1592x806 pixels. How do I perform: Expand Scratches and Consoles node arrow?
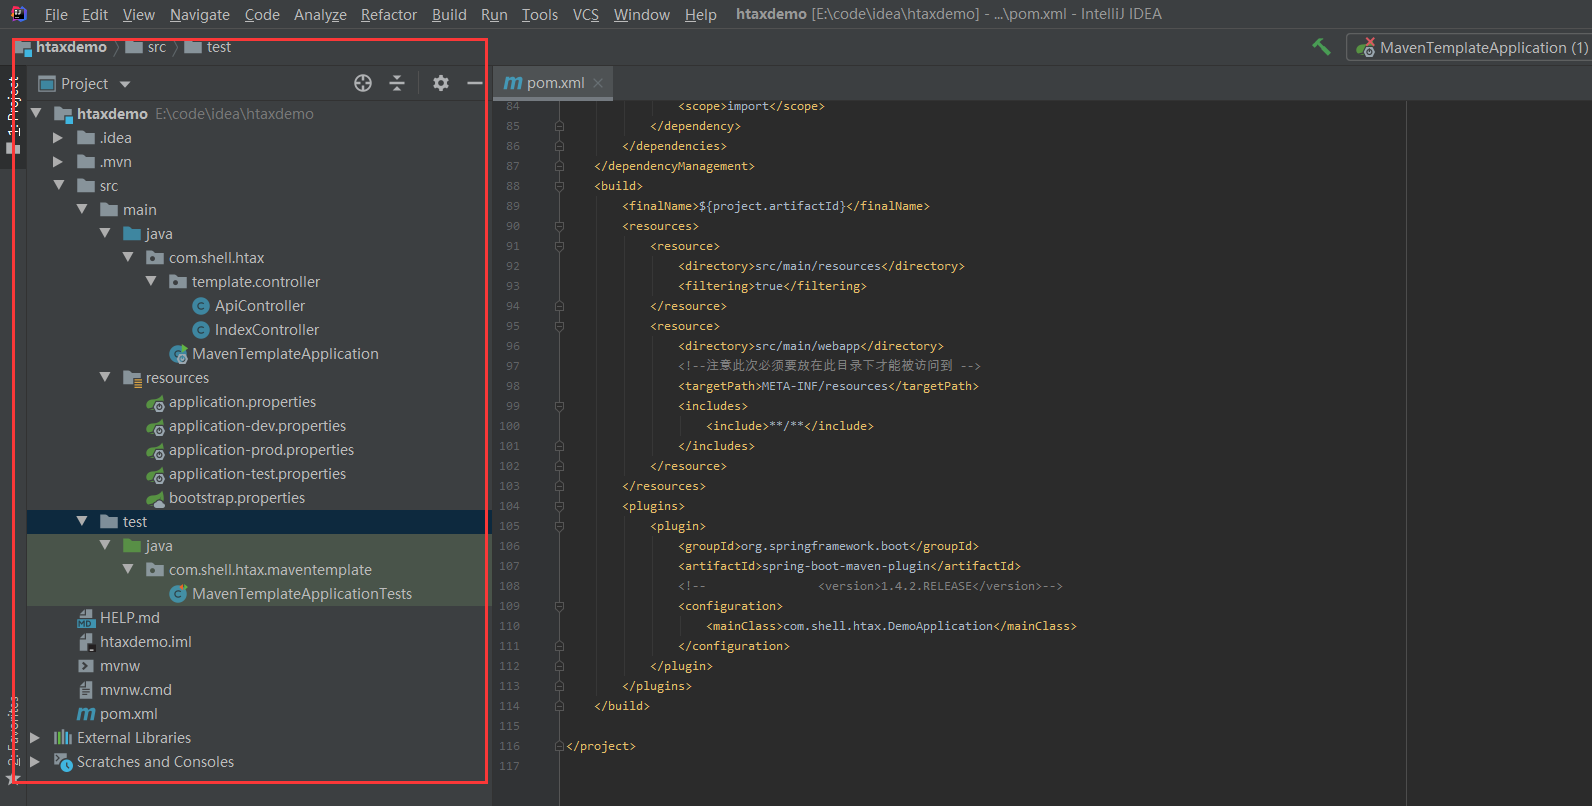[x=35, y=761]
